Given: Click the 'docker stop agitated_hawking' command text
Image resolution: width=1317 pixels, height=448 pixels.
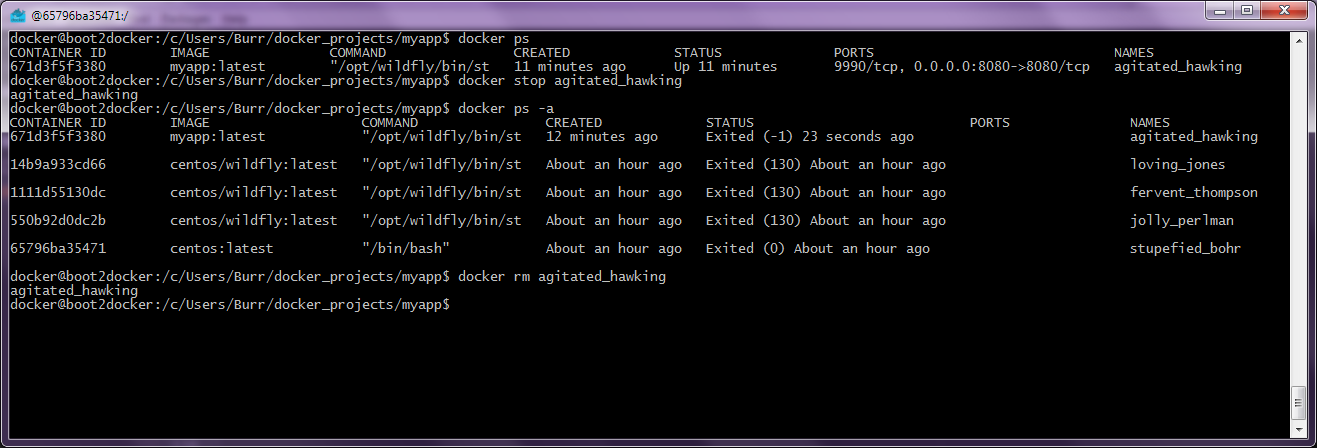Looking at the screenshot, I should click(x=569, y=80).
